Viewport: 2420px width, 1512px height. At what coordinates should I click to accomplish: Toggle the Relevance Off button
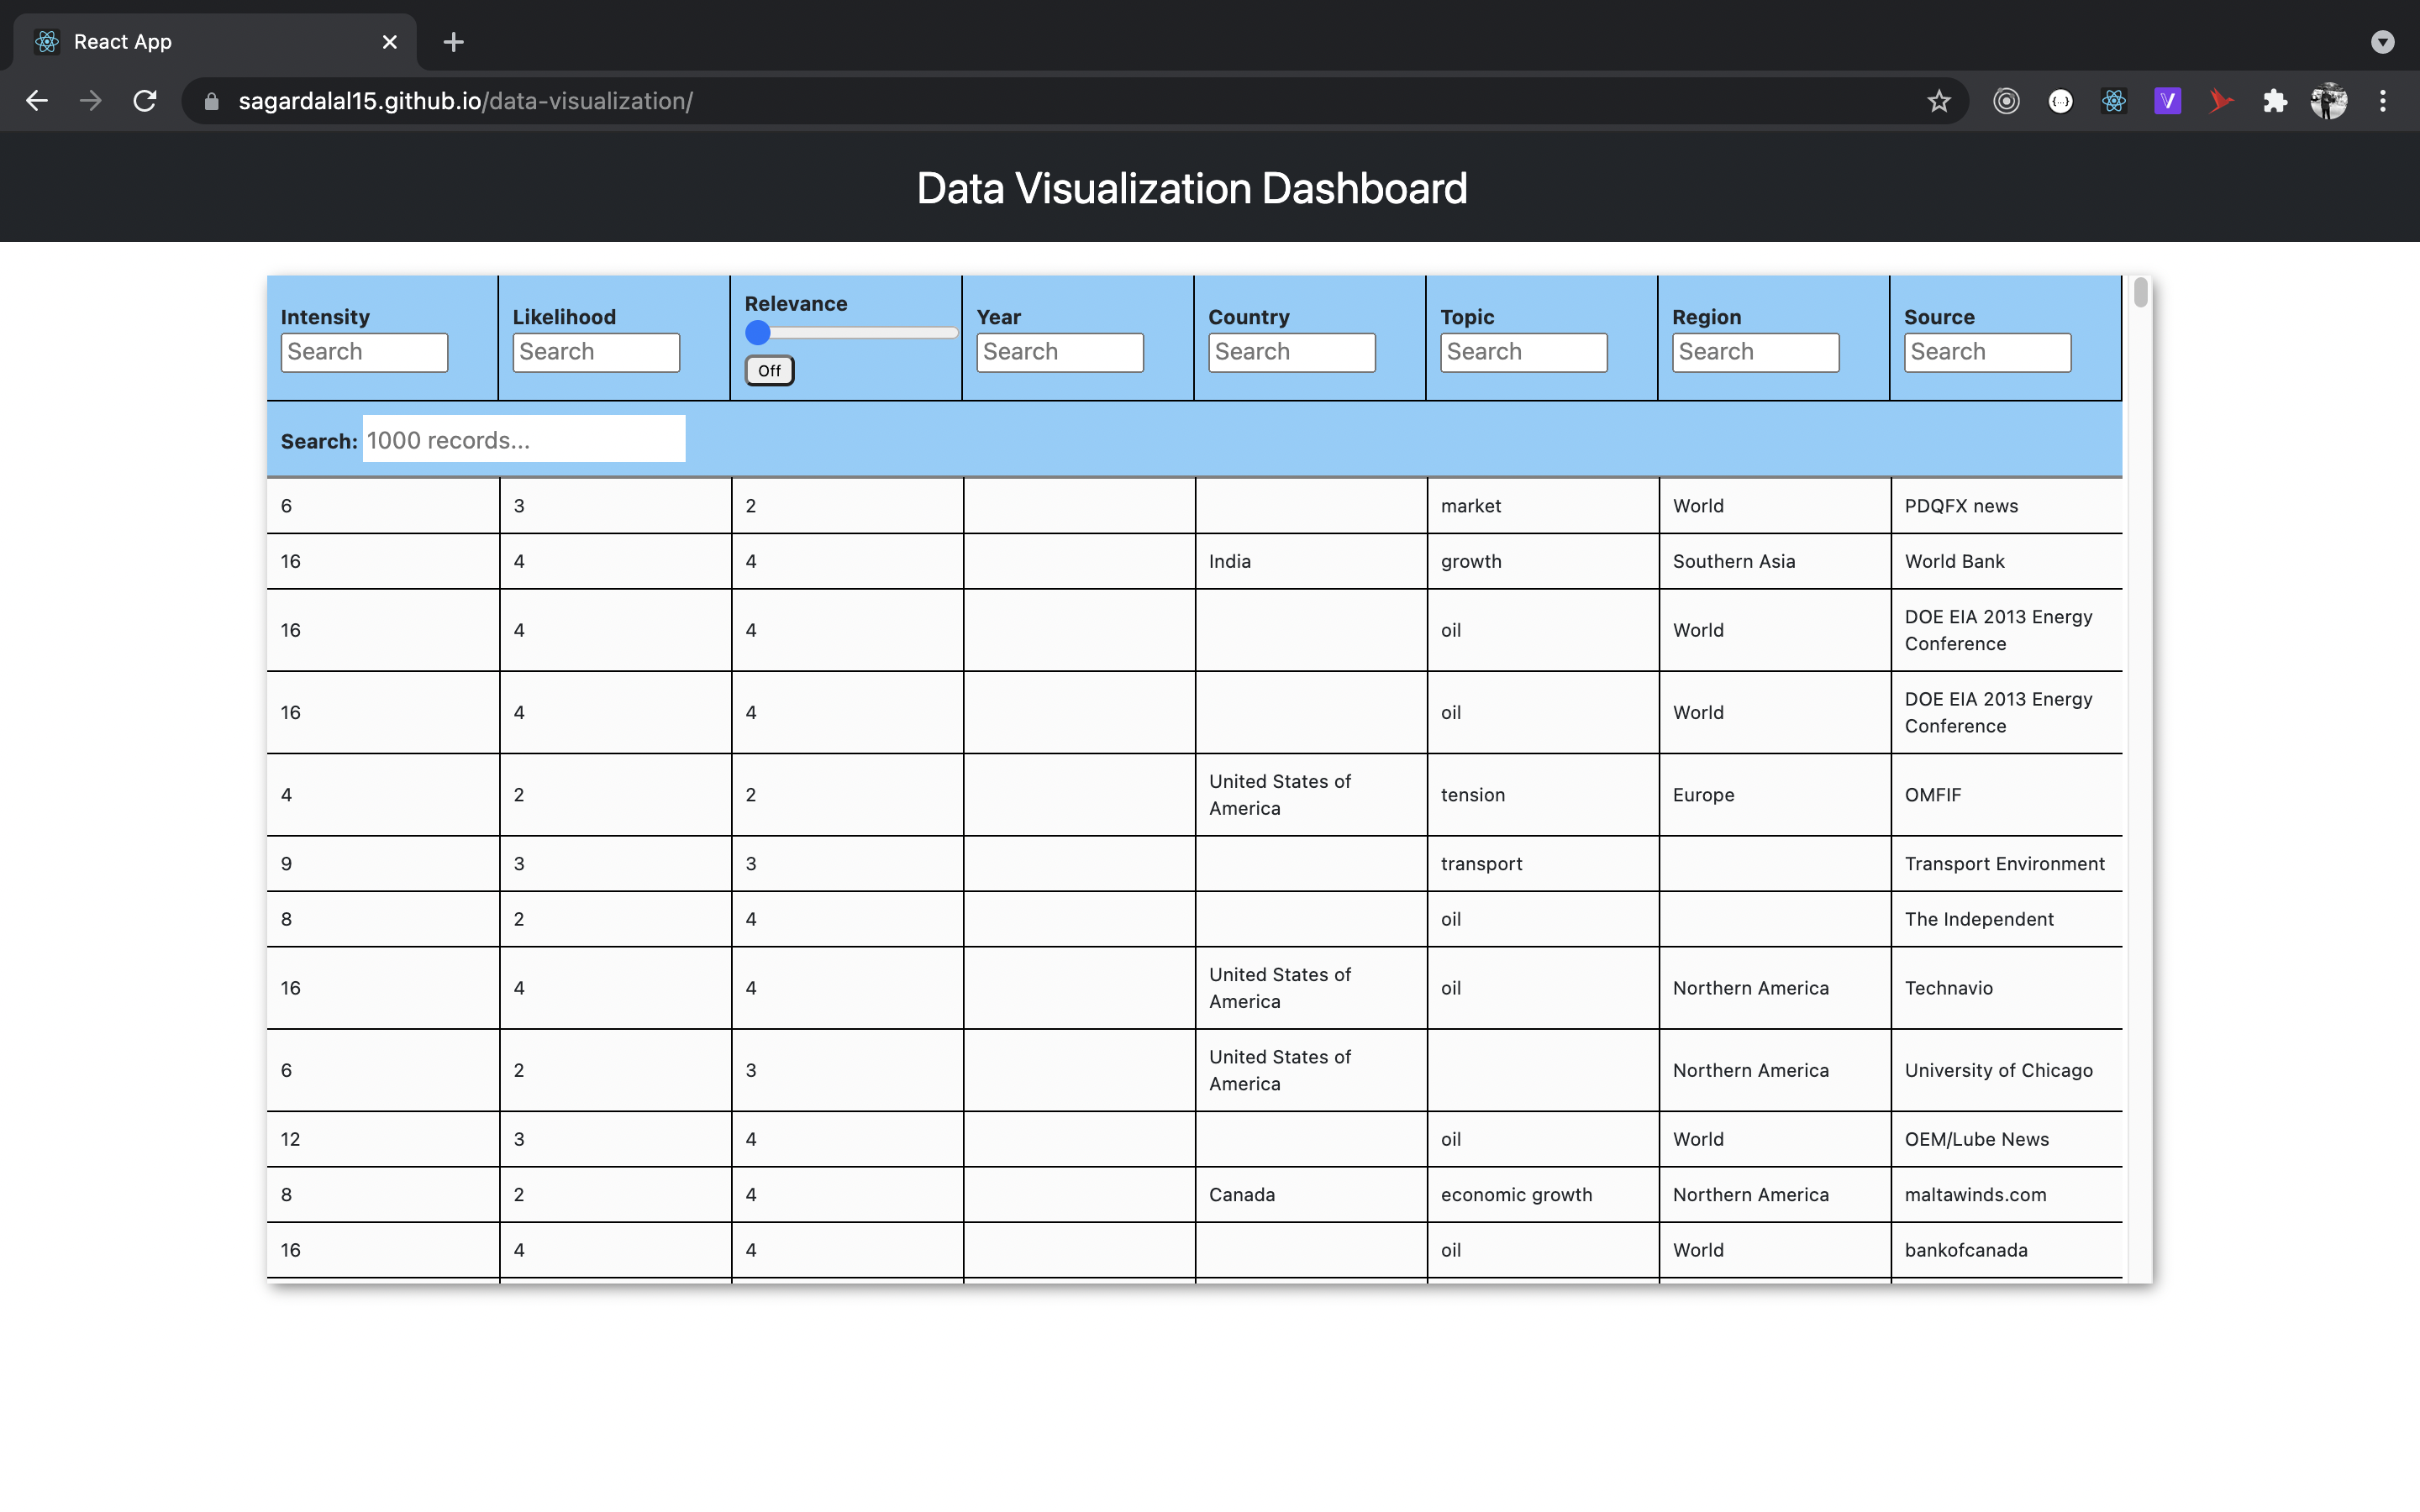(769, 371)
